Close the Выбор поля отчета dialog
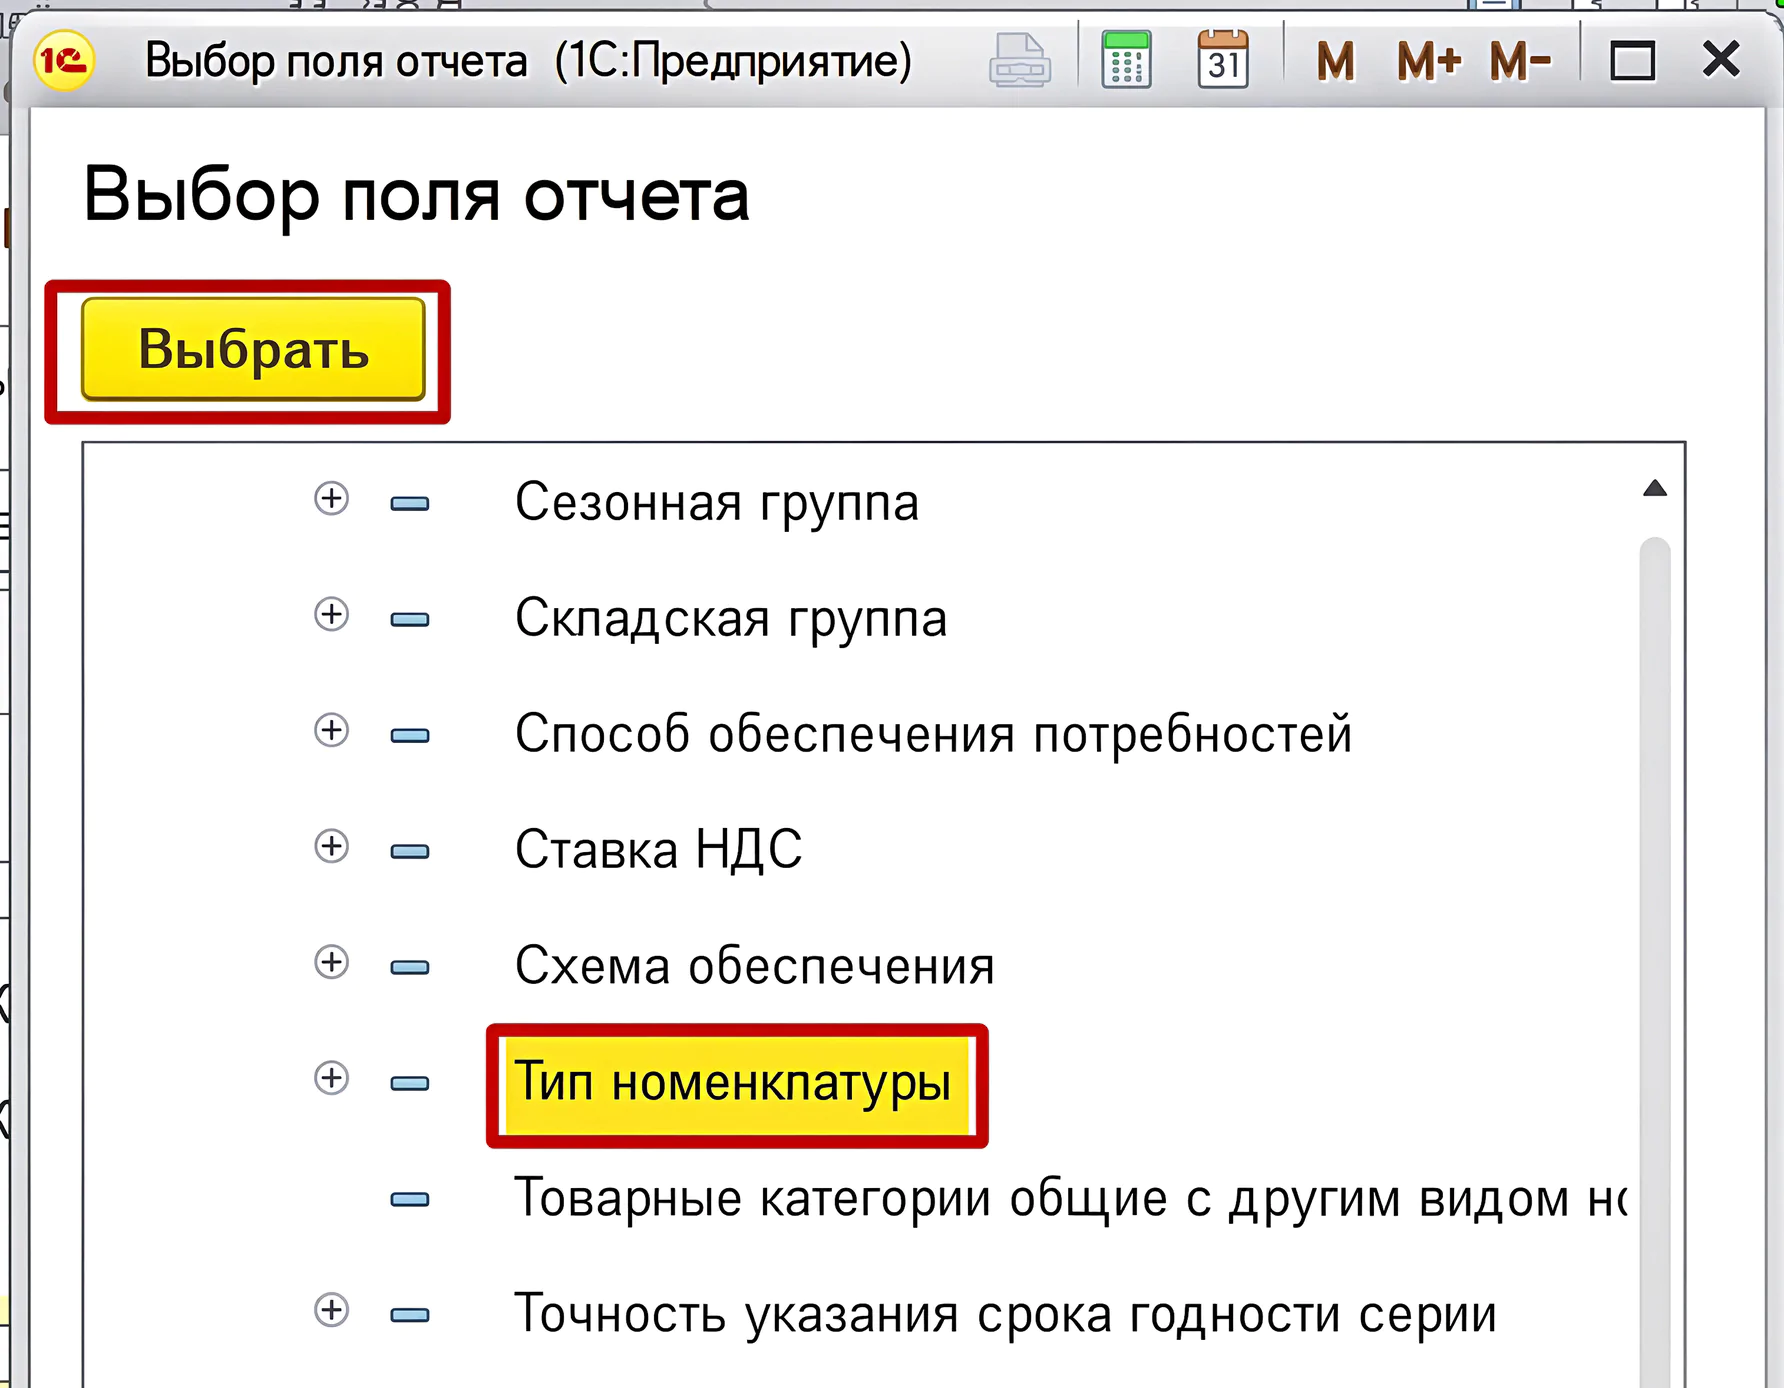This screenshot has width=1784, height=1388. [x=1721, y=60]
